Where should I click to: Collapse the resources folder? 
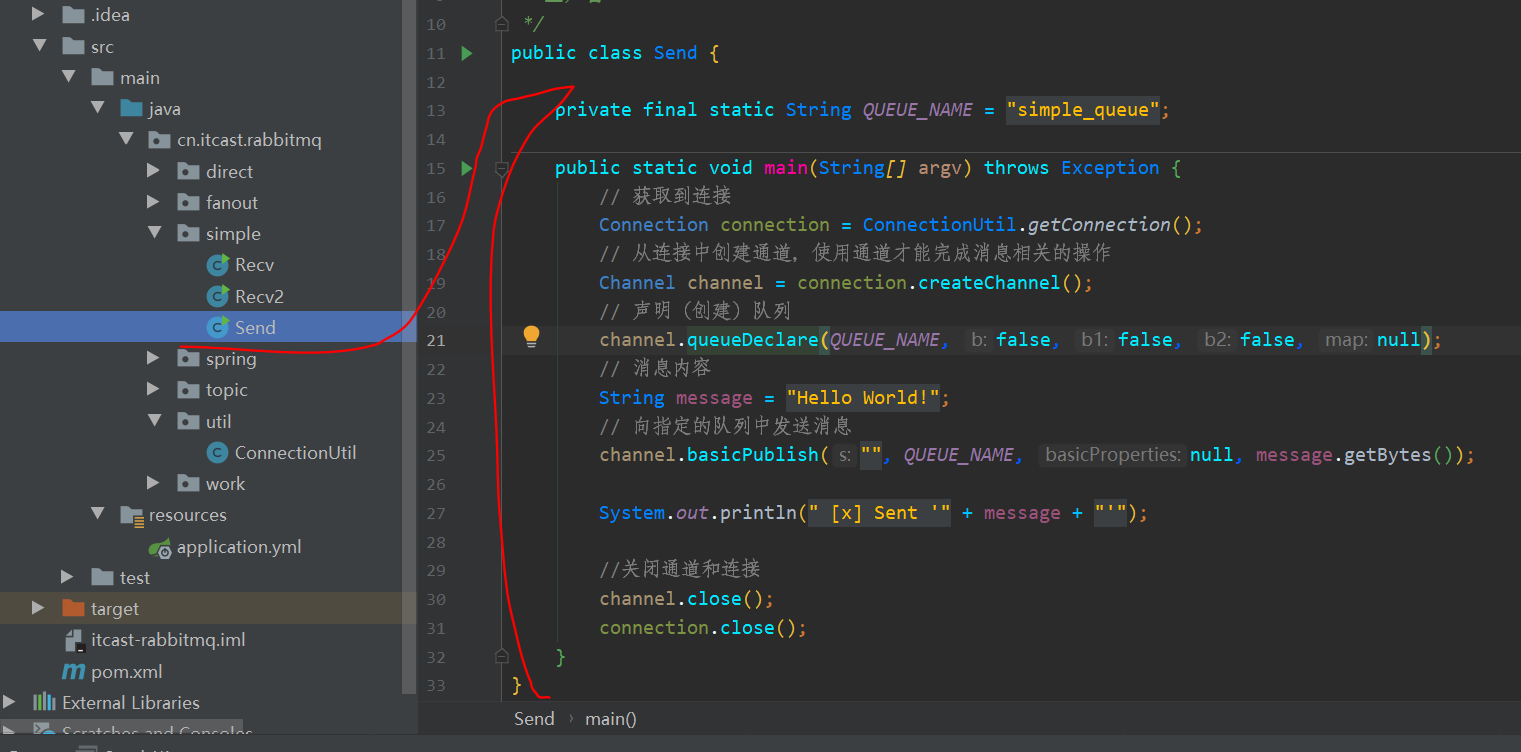point(97,514)
